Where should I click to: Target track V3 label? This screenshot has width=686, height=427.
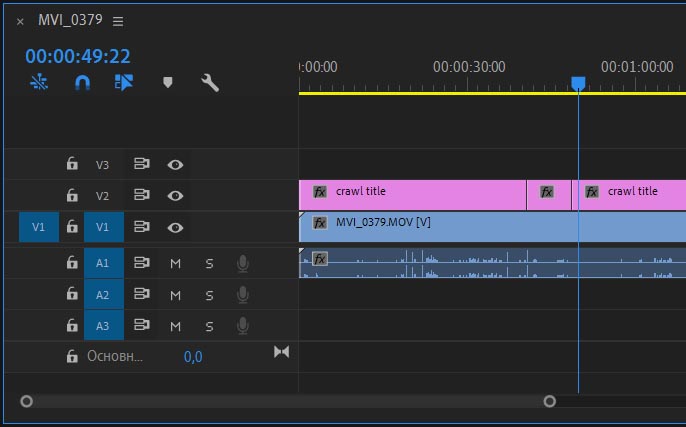102,165
